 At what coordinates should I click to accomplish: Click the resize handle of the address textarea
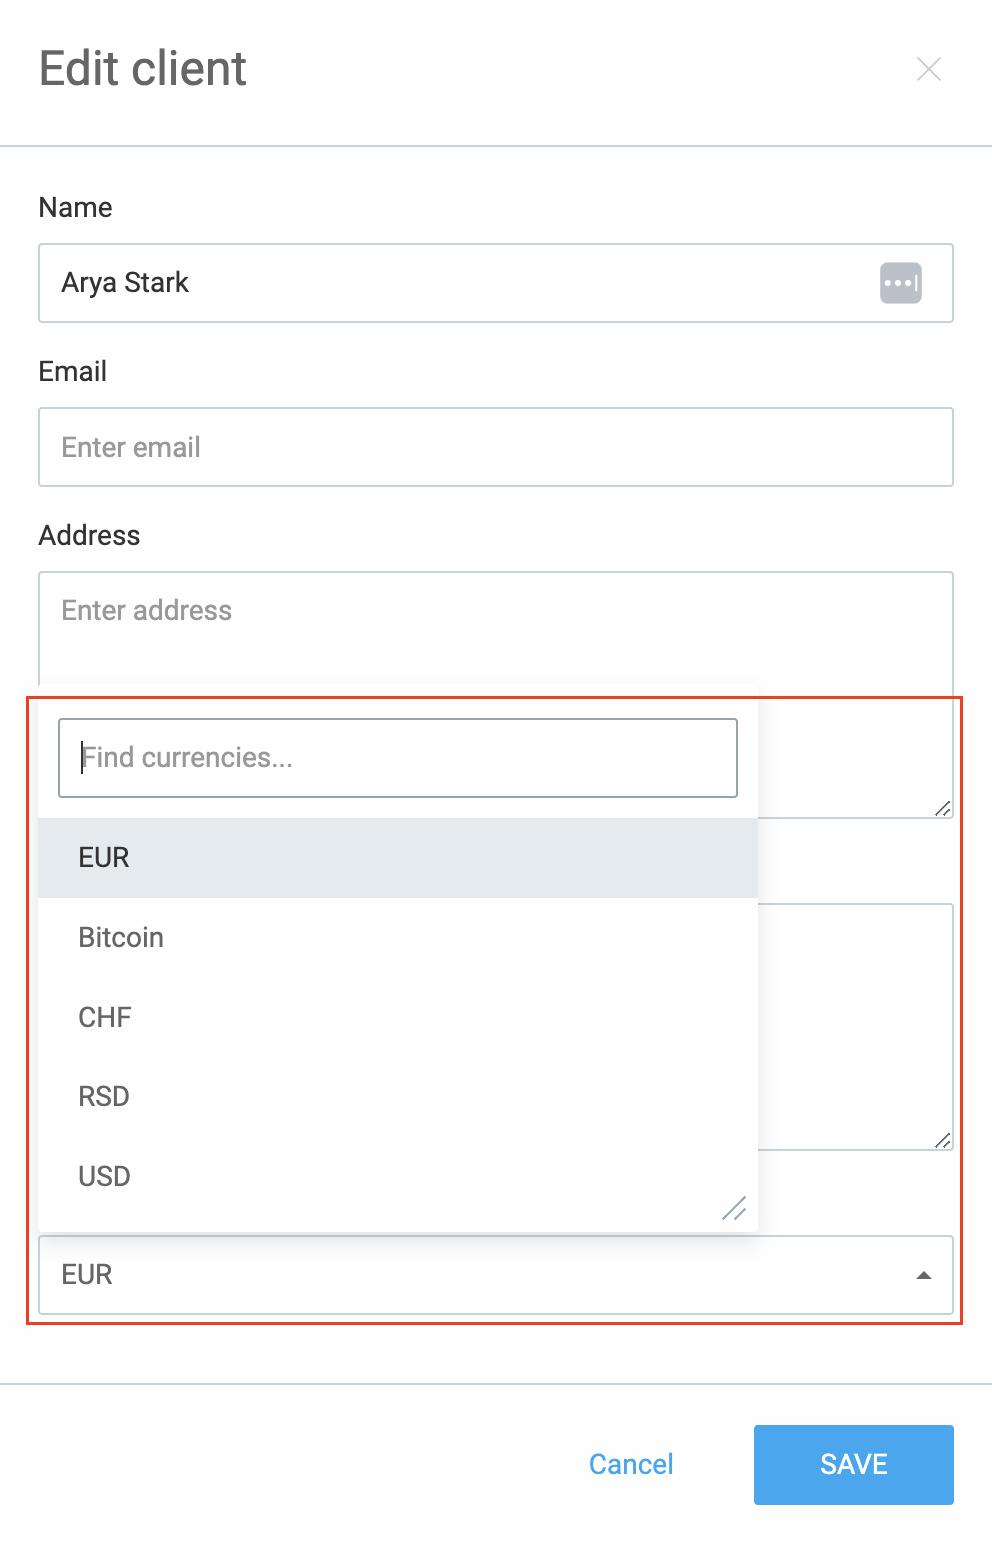point(942,808)
